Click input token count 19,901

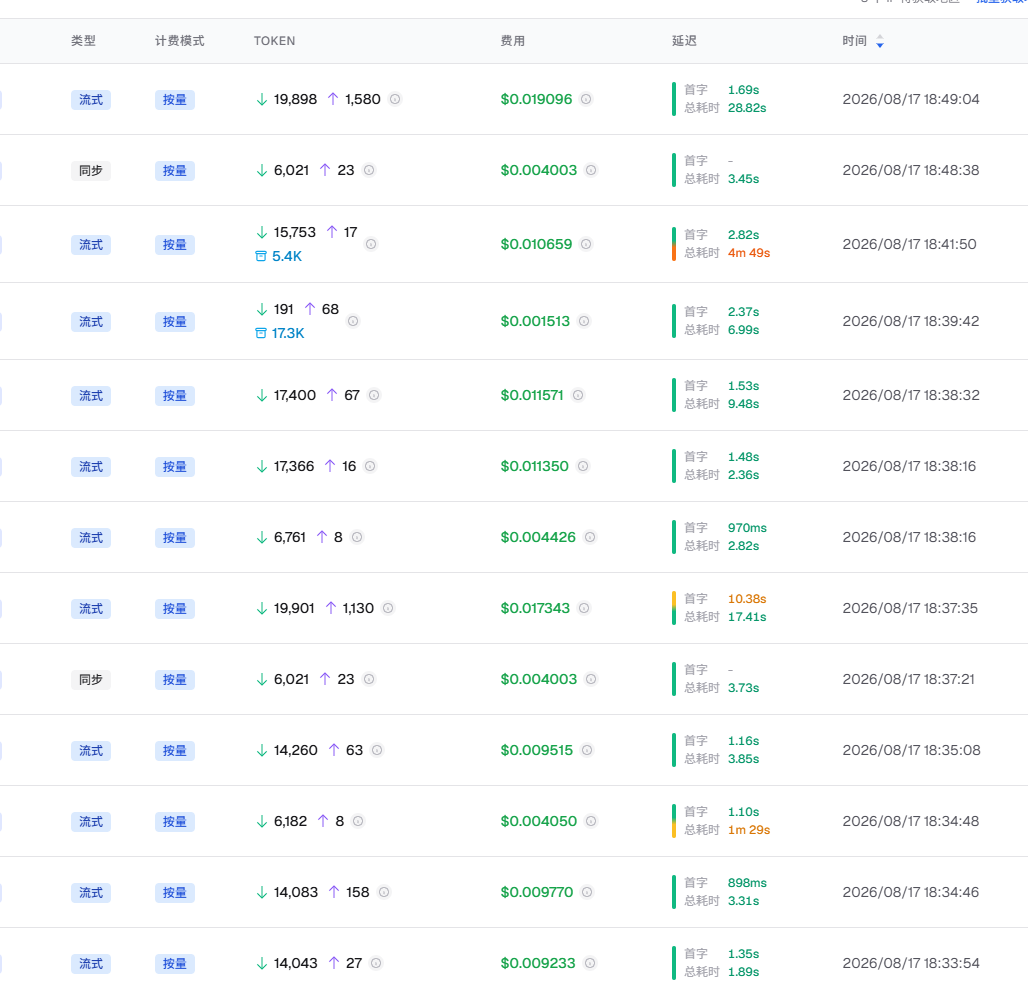click(x=294, y=608)
